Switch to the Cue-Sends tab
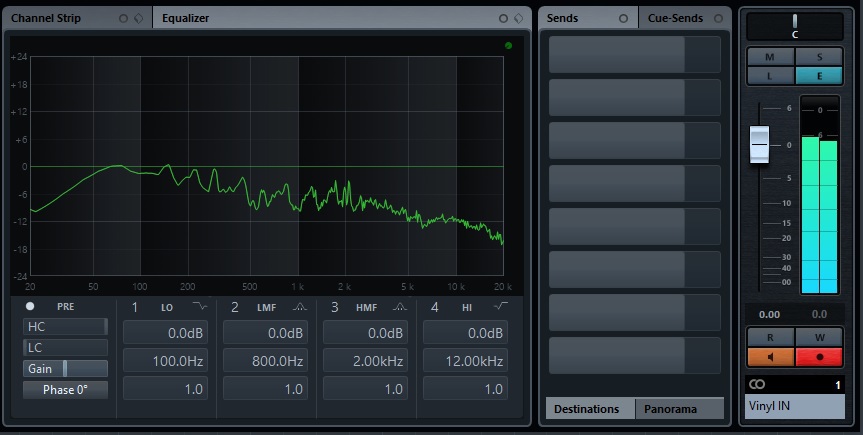Viewport: 863px width, 435px height. pyautogui.click(x=675, y=18)
